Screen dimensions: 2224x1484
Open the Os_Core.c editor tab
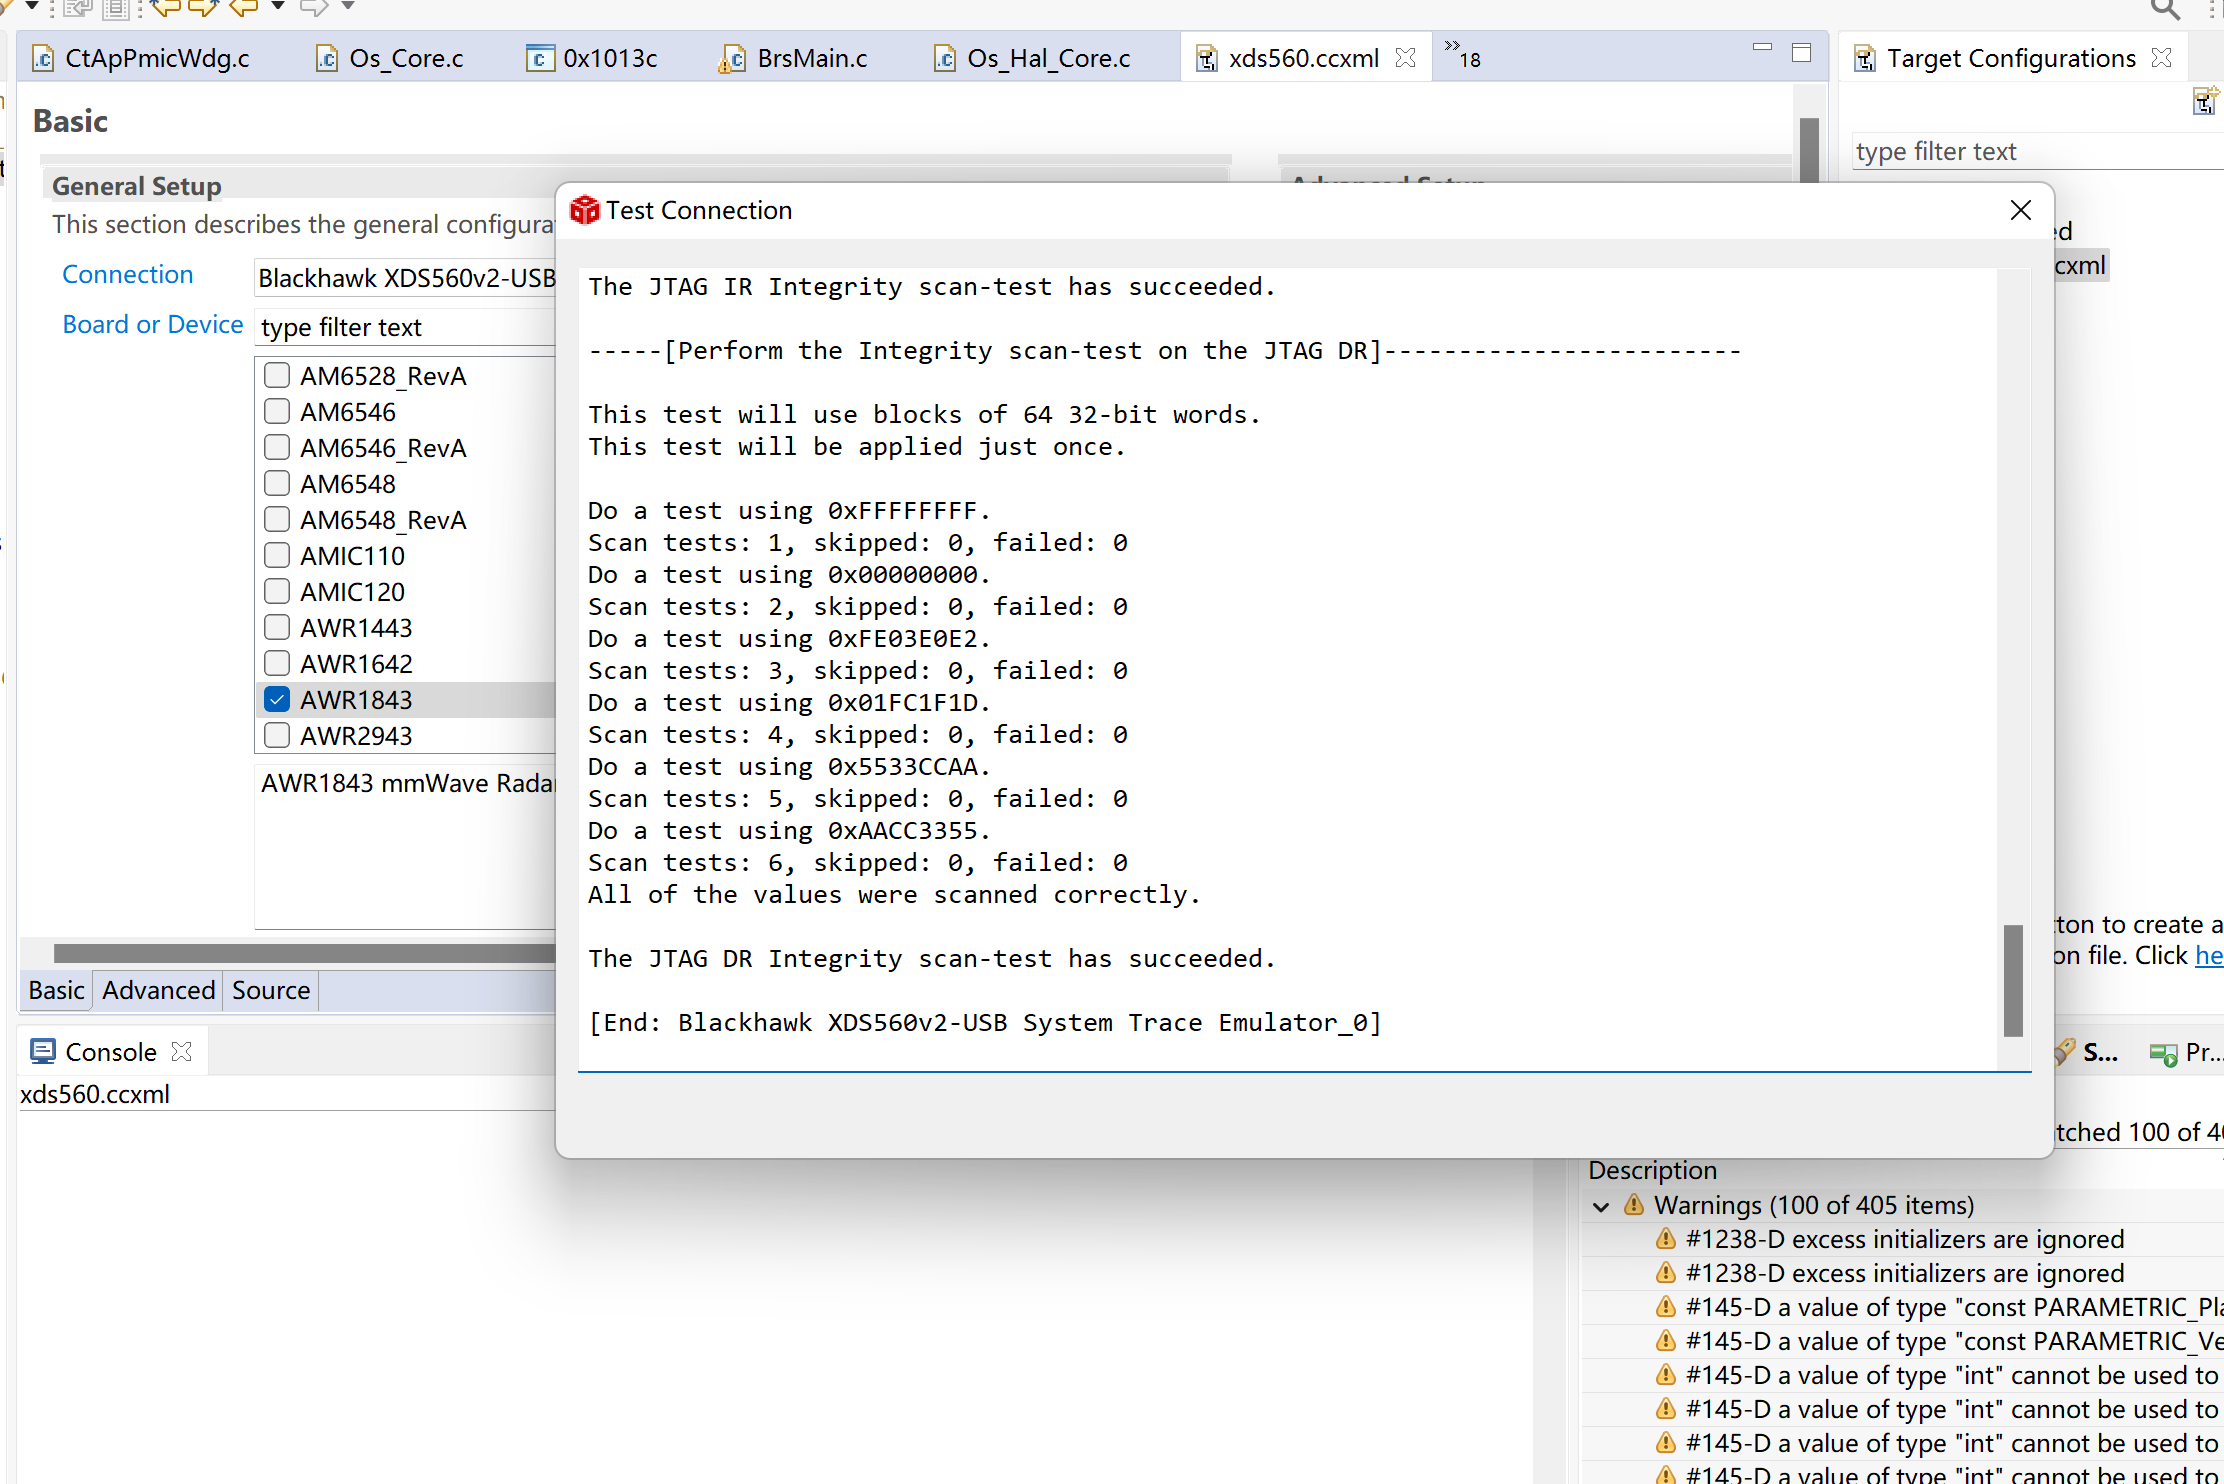point(404,57)
